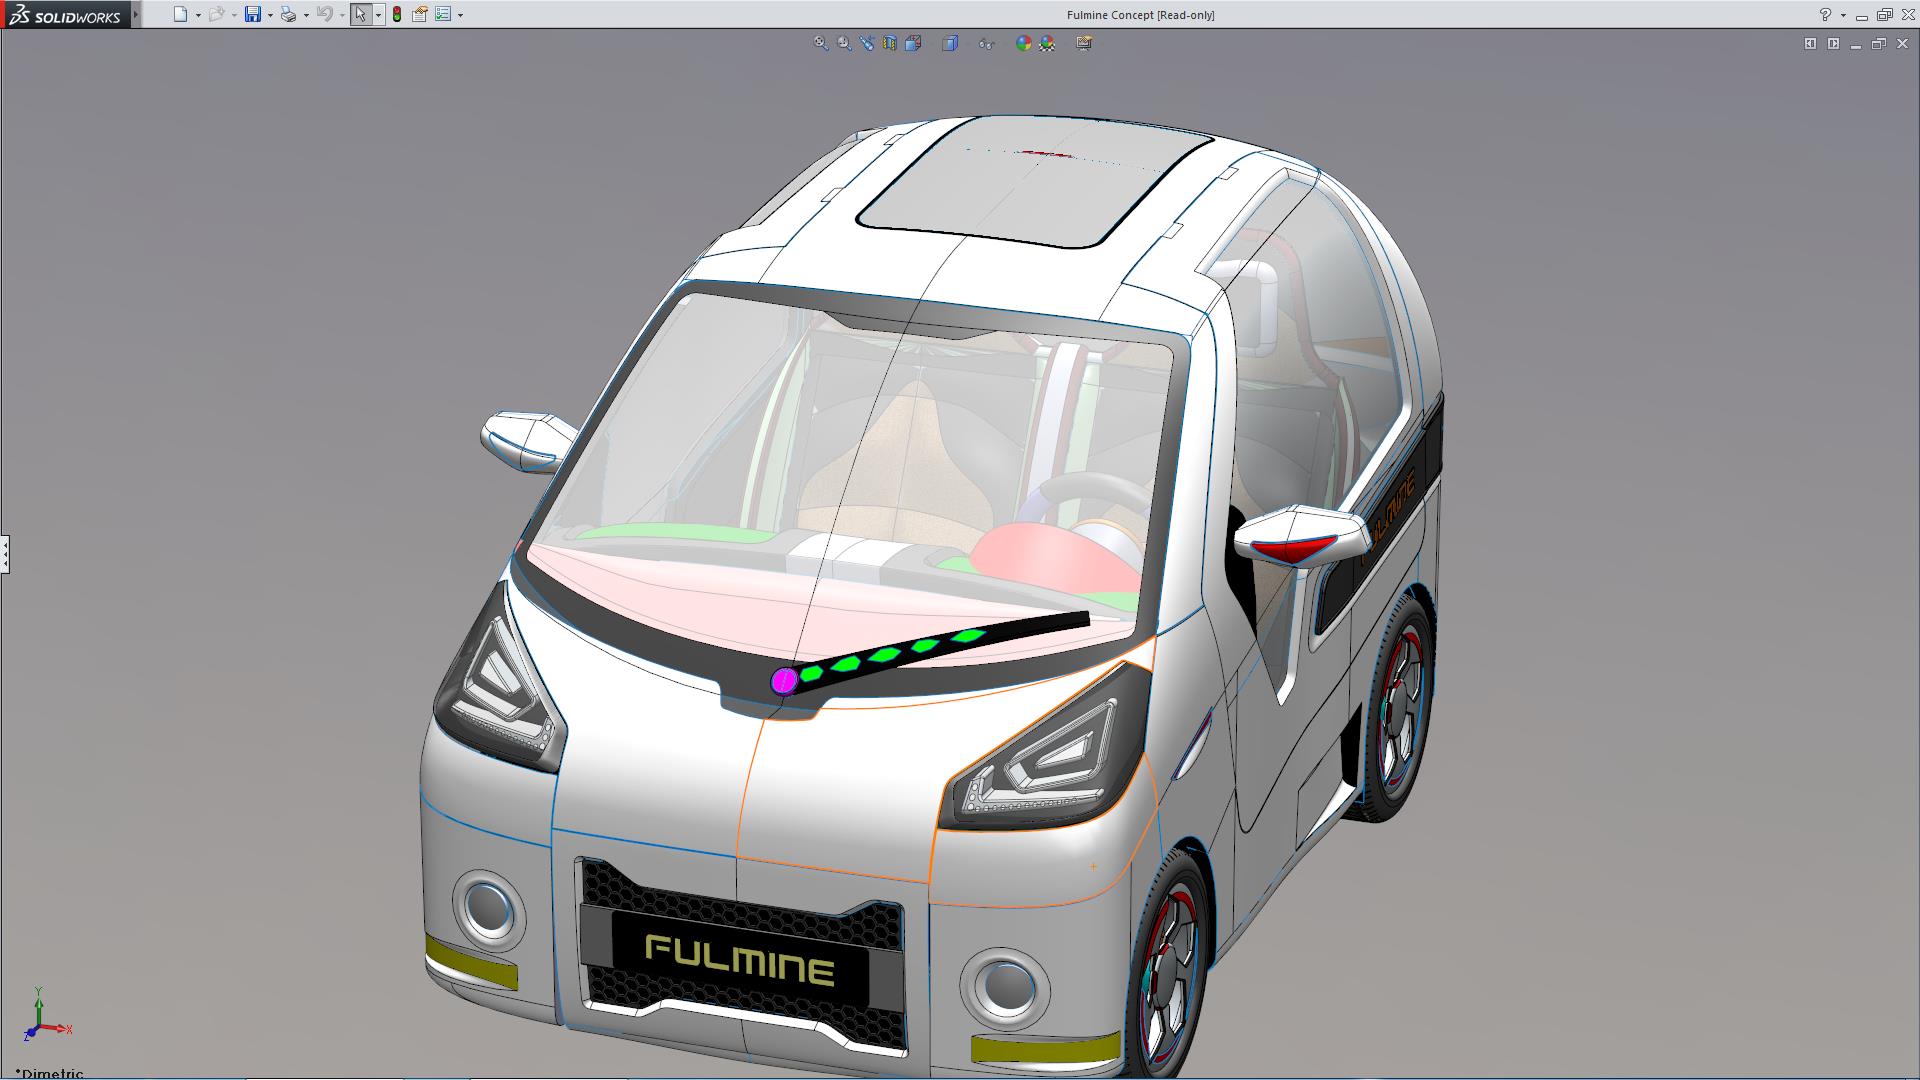
Task: Select the Zoom to Area tool
Action: pyautogui.click(x=844, y=43)
